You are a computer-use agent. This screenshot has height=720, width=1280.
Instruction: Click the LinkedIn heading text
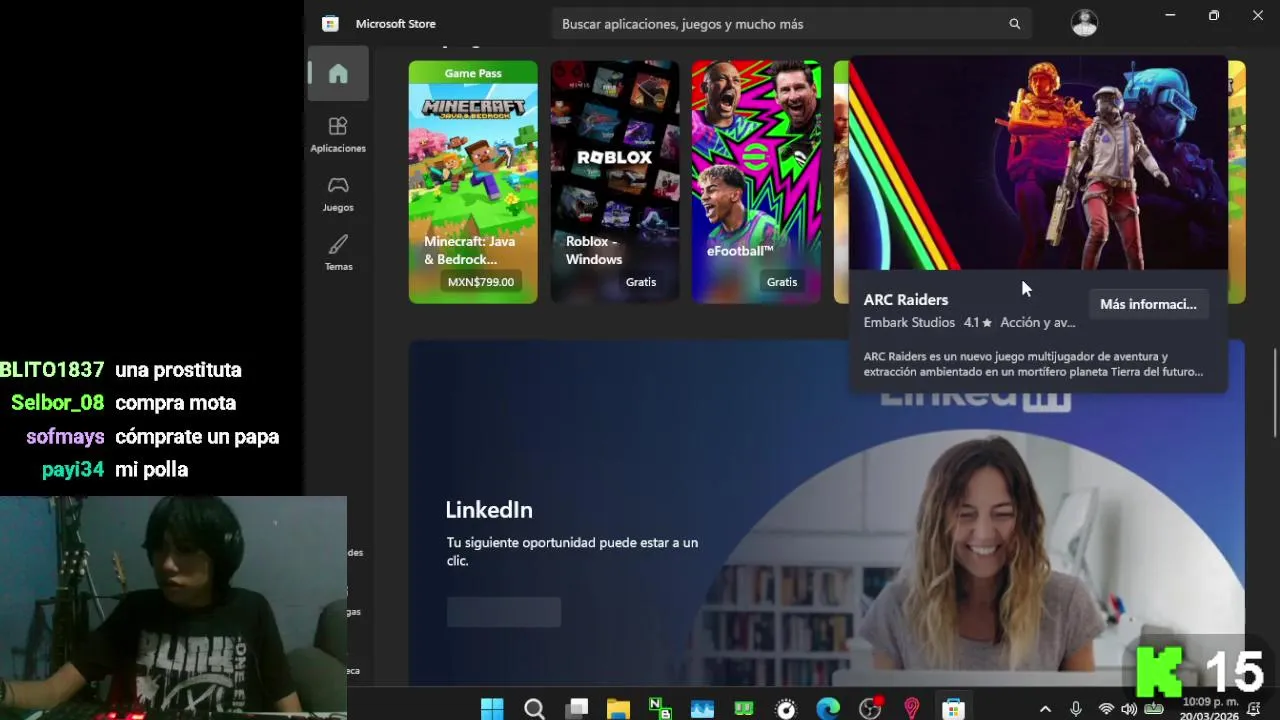click(489, 510)
